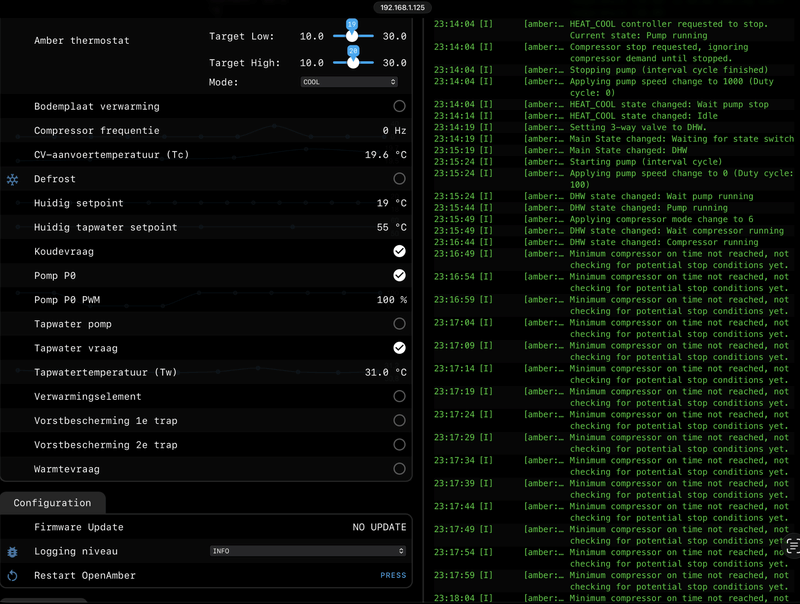Click the Pomp P0 checkmark status icon
This screenshot has height=604, width=800.
click(x=399, y=275)
